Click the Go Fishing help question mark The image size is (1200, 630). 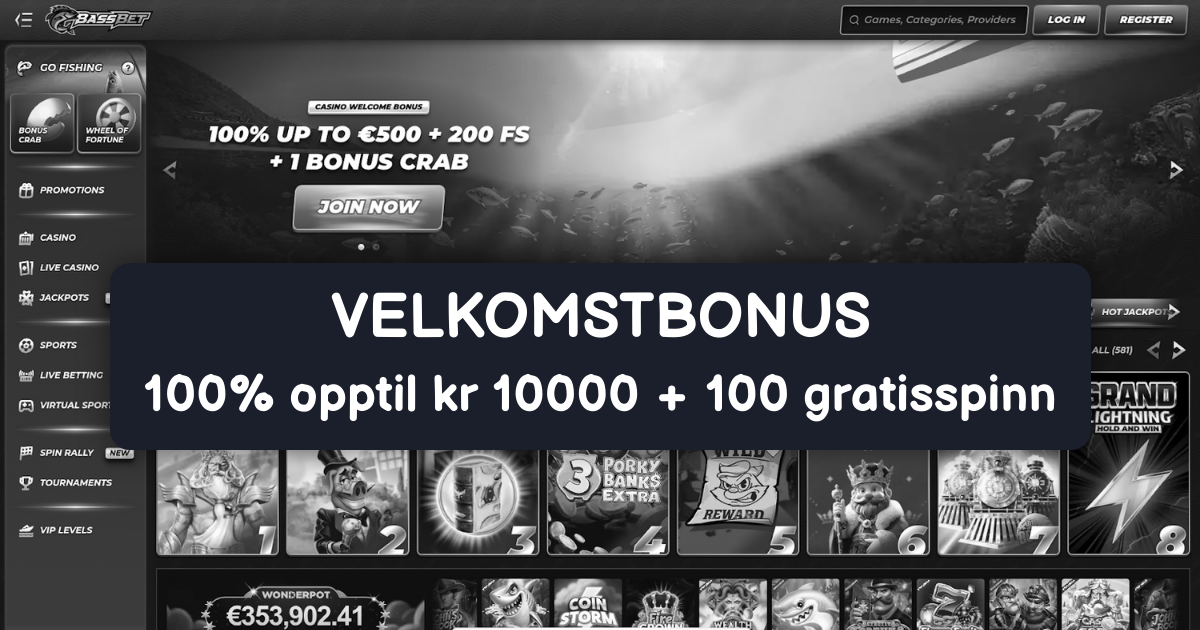click(128, 68)
